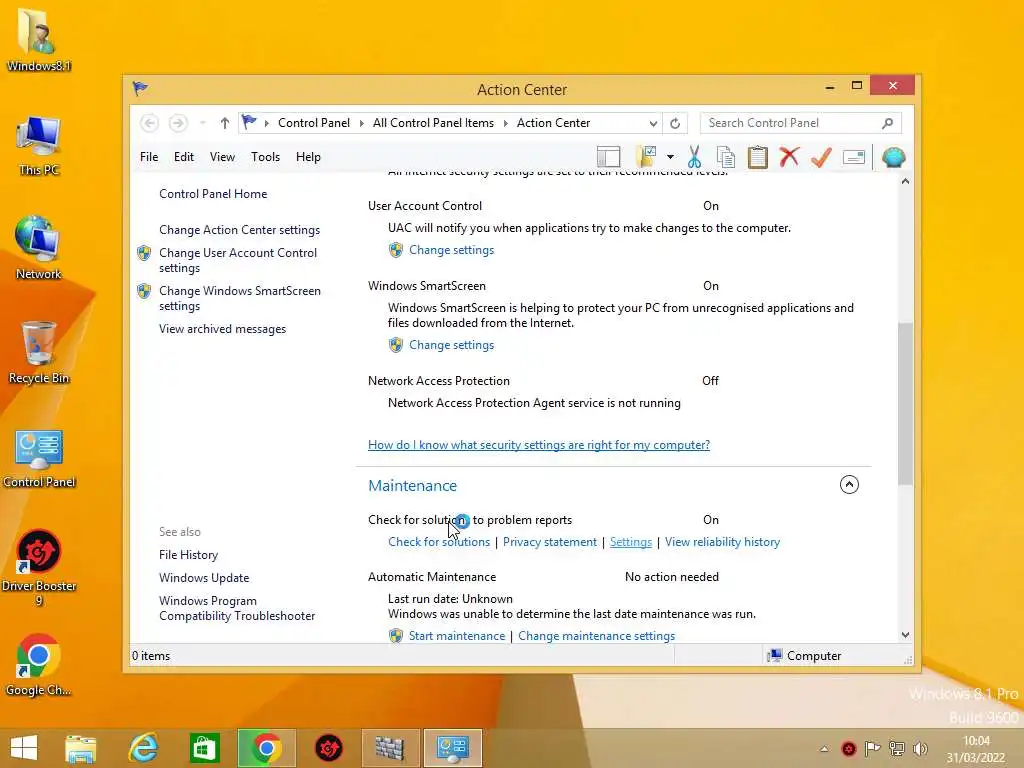The image size is (1024, 768).
Task: Open View archived messages
Action: click(x=222, y=329)
